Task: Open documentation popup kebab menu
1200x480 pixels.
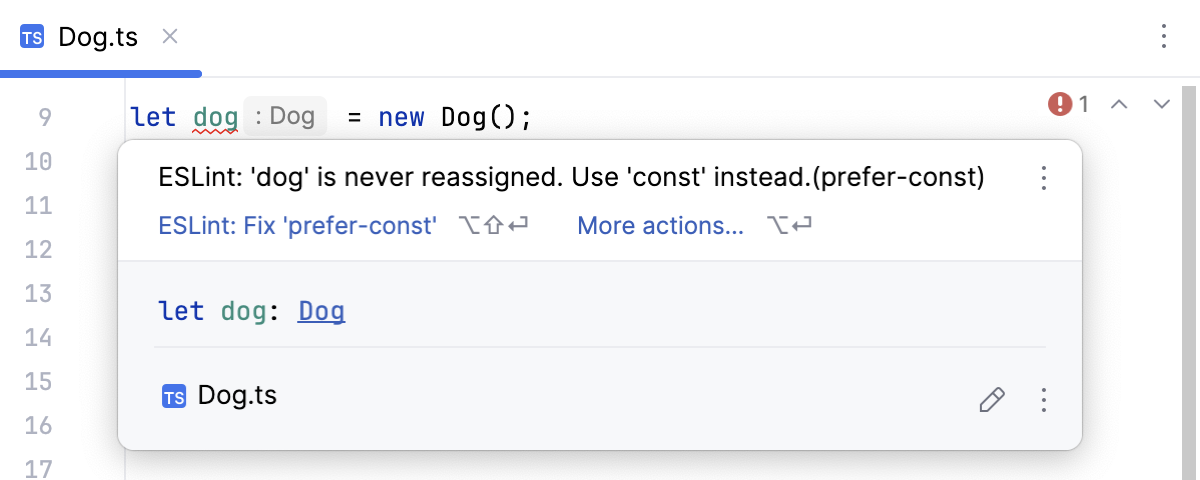Action: tap(1044, 401)
